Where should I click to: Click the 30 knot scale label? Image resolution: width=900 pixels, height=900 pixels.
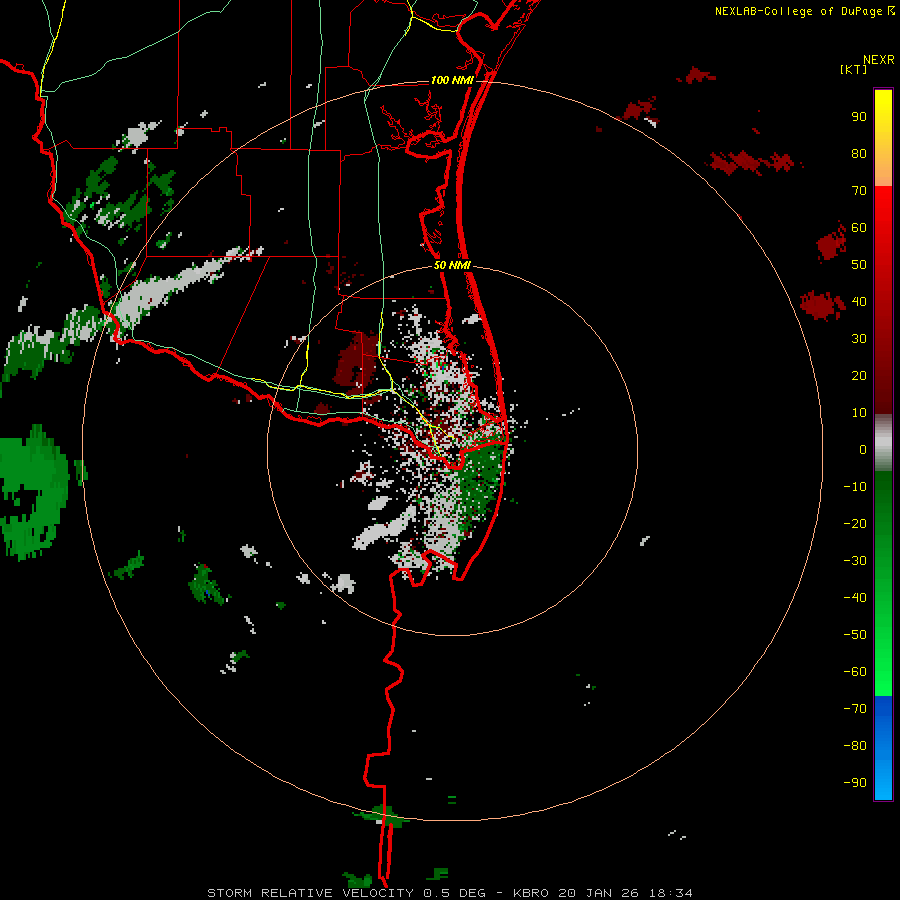pos(859,339)
